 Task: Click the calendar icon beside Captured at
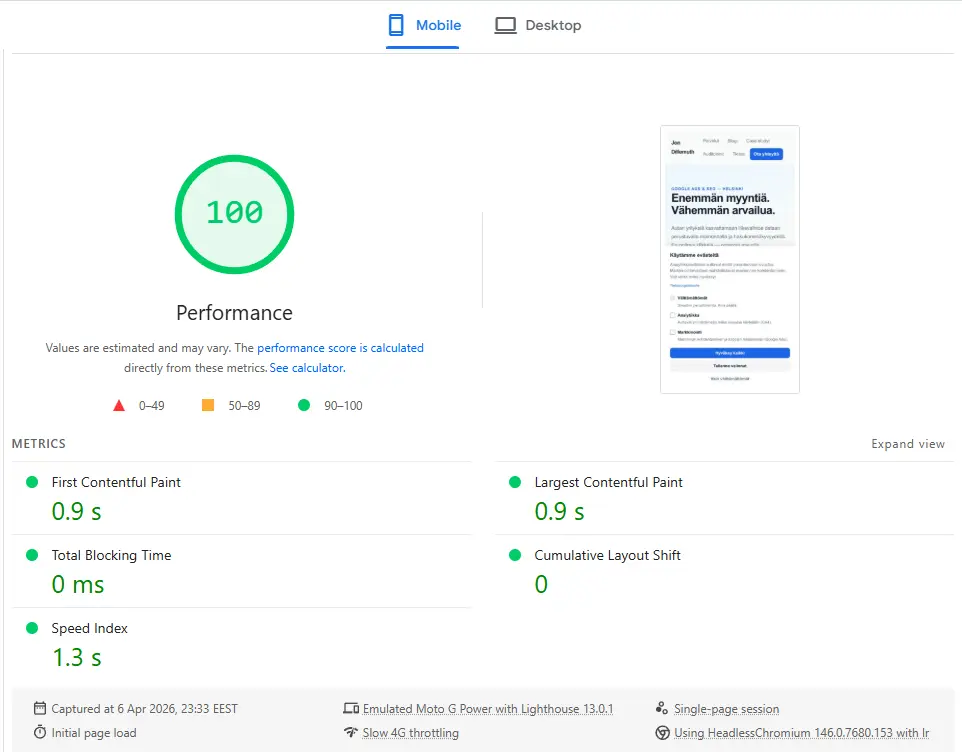pos(40,709)
